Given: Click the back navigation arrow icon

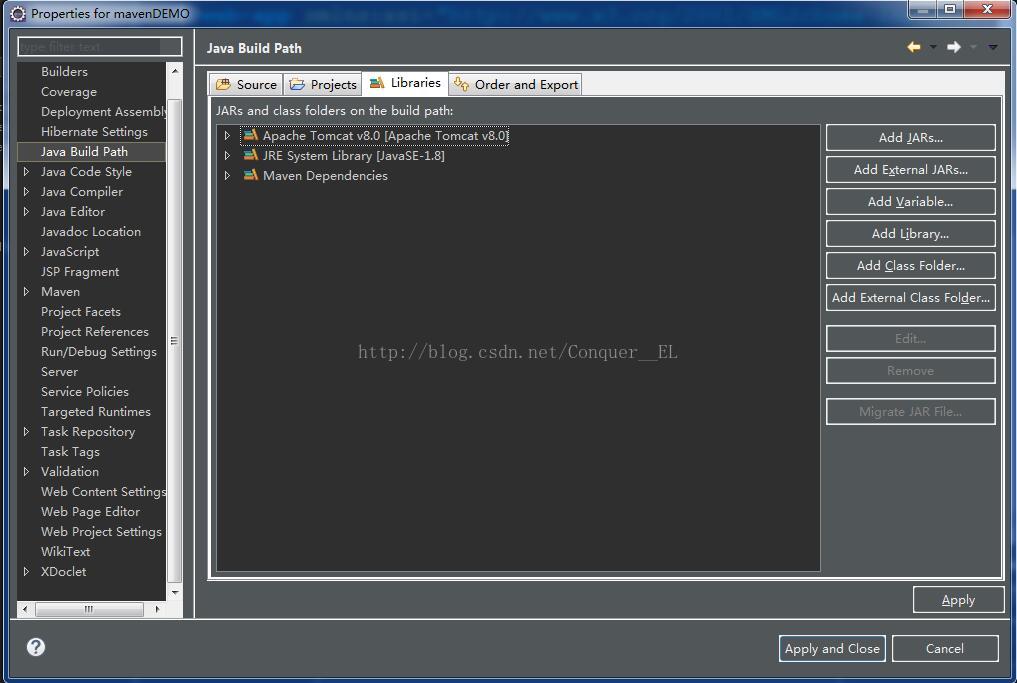Looking at the screenshot, I should 913,47.
